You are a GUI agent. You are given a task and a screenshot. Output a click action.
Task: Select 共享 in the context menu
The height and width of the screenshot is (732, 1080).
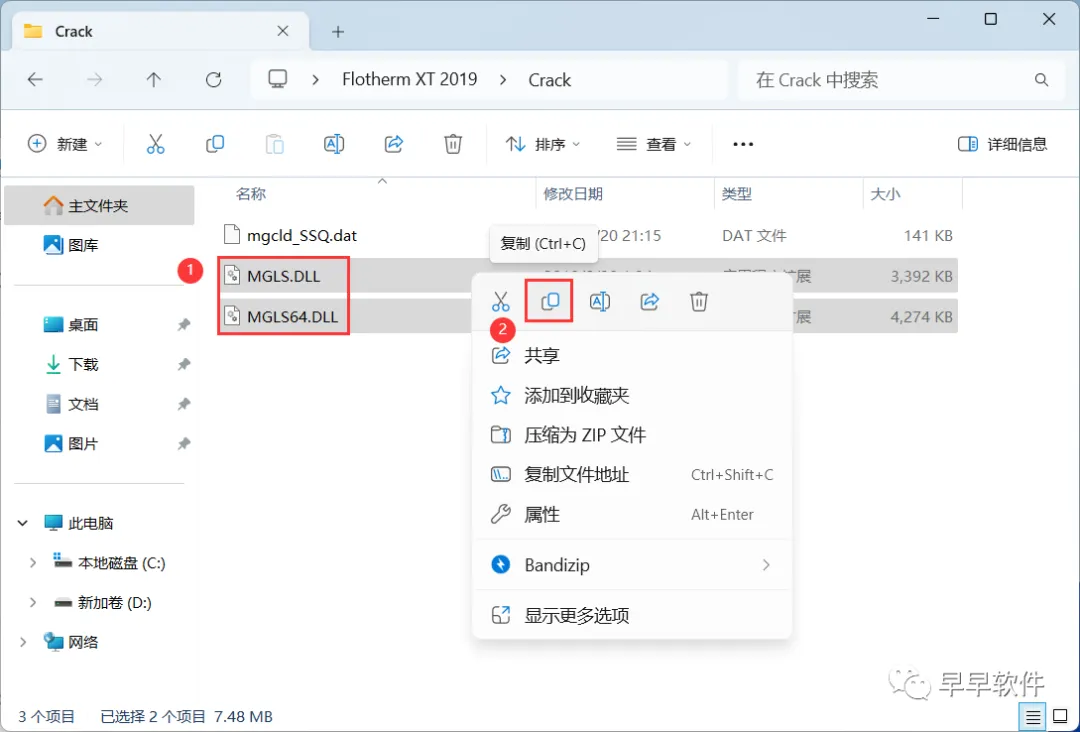[632, 355]
